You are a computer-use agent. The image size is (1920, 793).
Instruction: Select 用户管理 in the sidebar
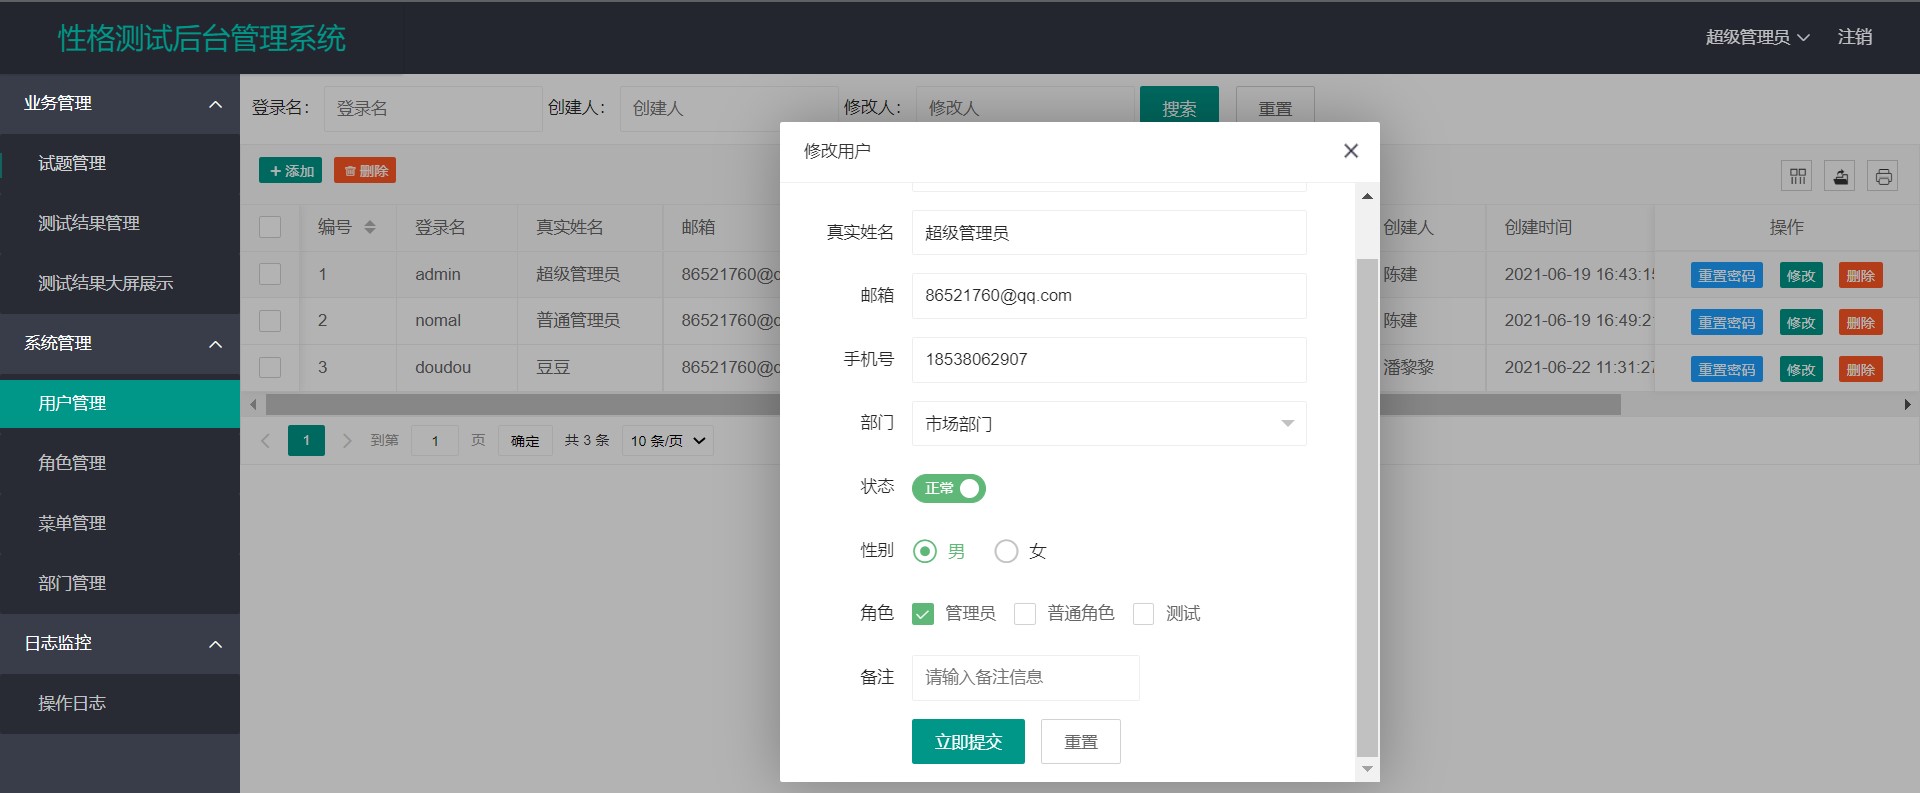(120, 404)
